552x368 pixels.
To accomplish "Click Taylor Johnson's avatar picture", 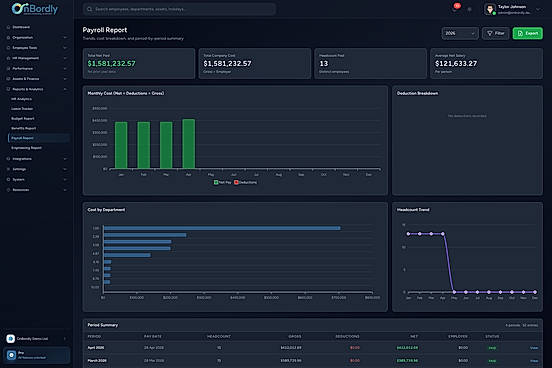I will point(490,9).
